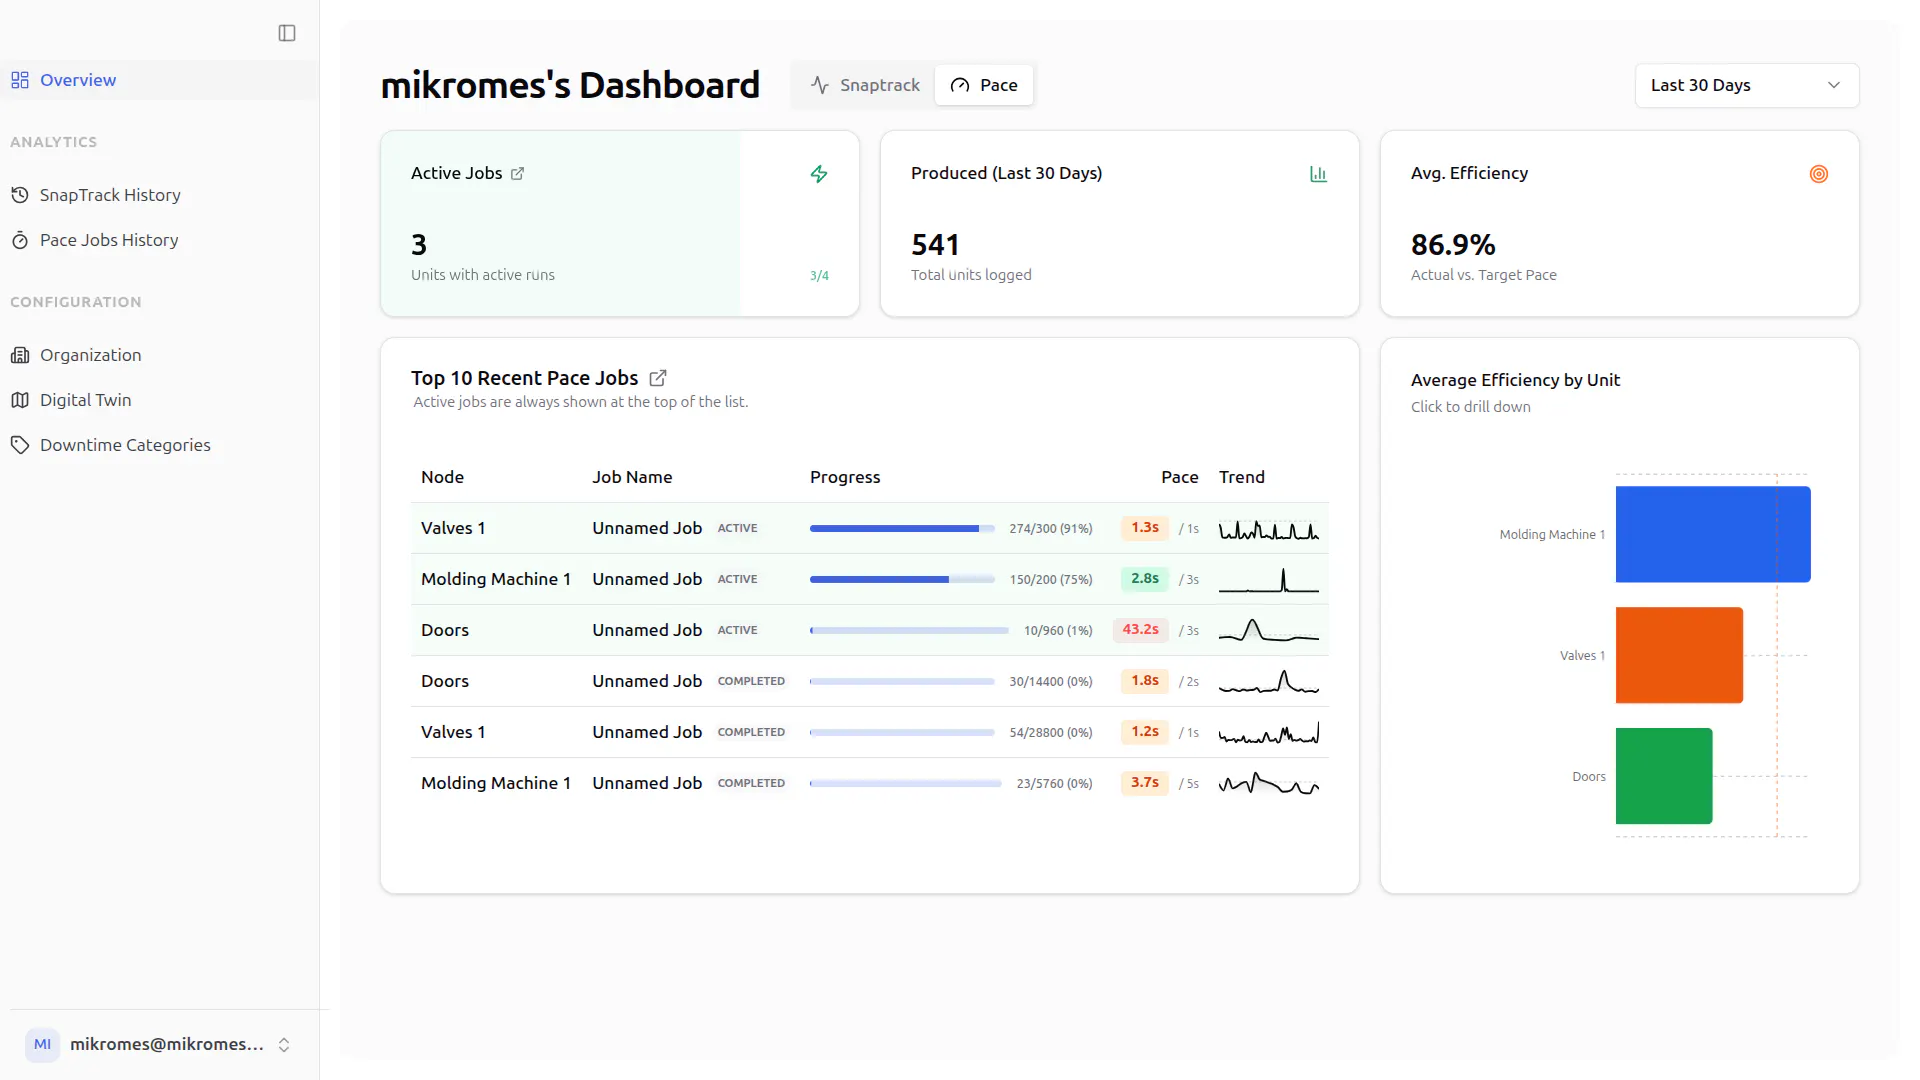The width and height of the screenshot is (1920, 1080).
Task: Click the target icon on Avg. Efficiency card
Action: pos(1819,174)
